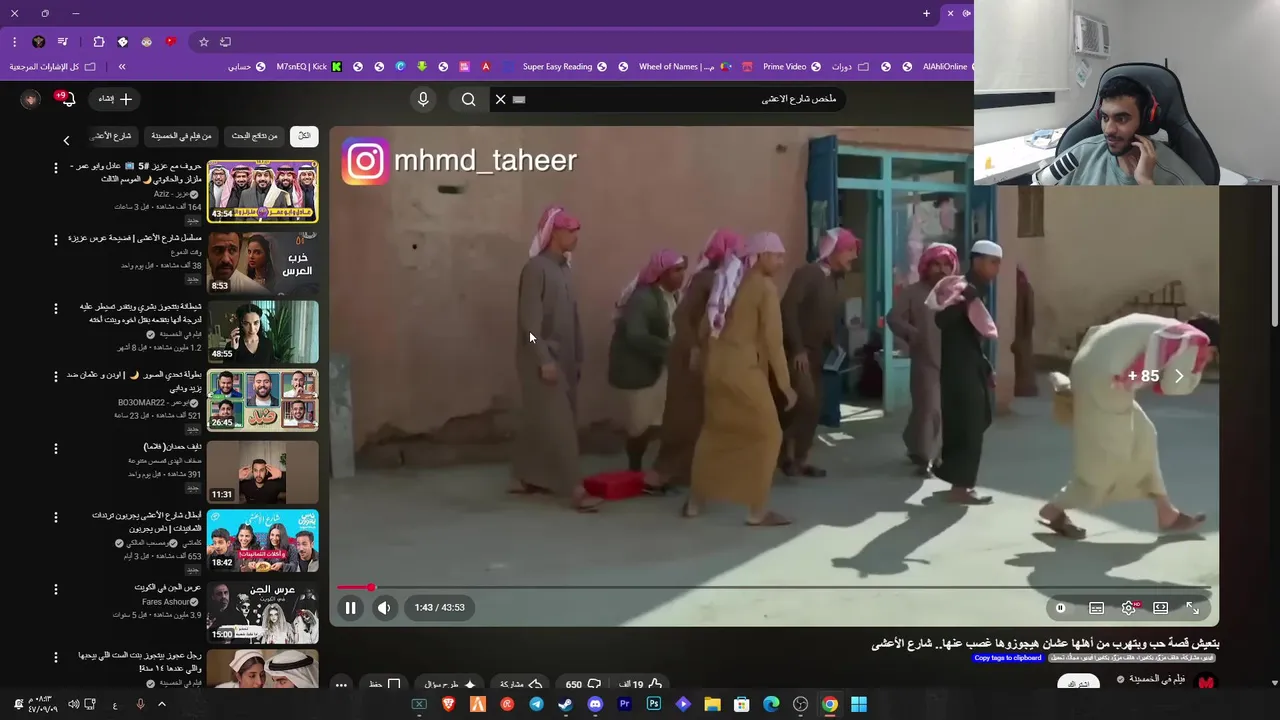Open voice search with the microphone icon
The height and width of the screenshot is (720, 1280).
pyautogui.click(x=423, y=99)
